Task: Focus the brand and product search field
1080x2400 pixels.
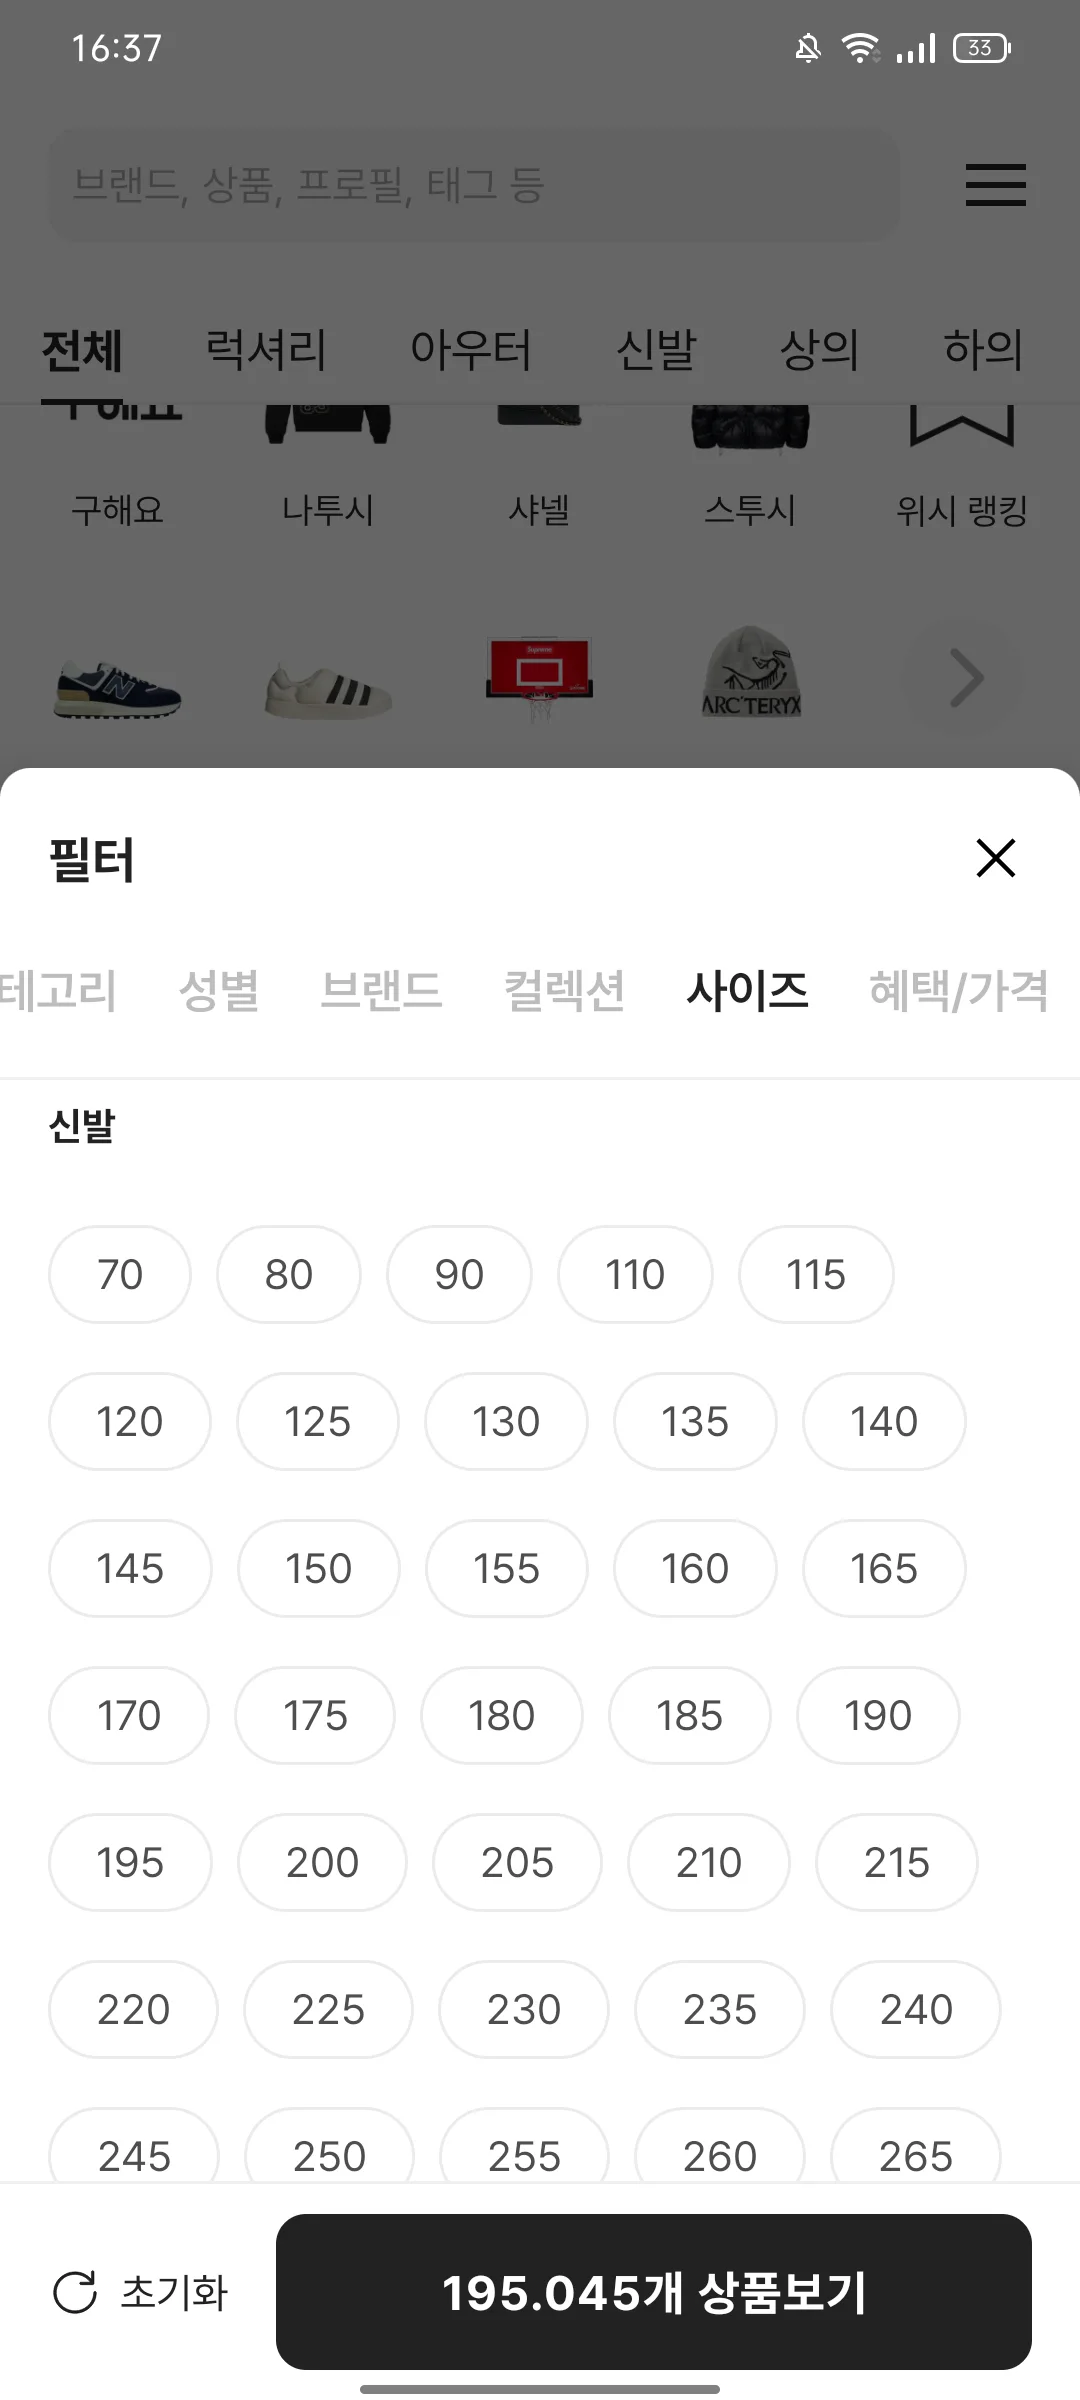Action: (x=474, y=185)
